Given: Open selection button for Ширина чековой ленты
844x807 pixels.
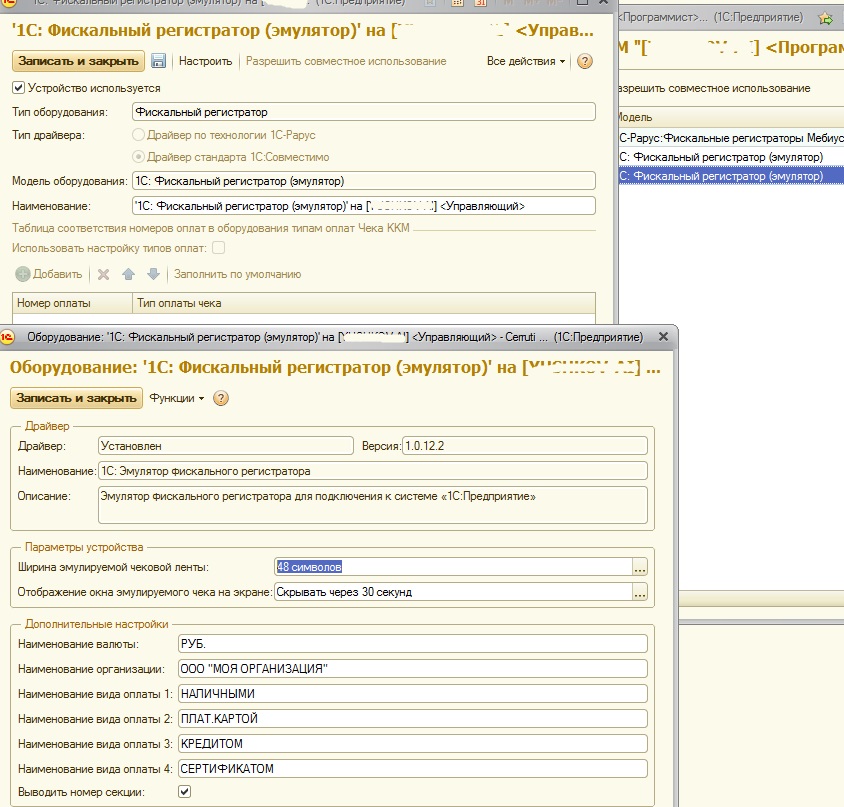Looking at the screenshot, I should [x=640, y=567].
